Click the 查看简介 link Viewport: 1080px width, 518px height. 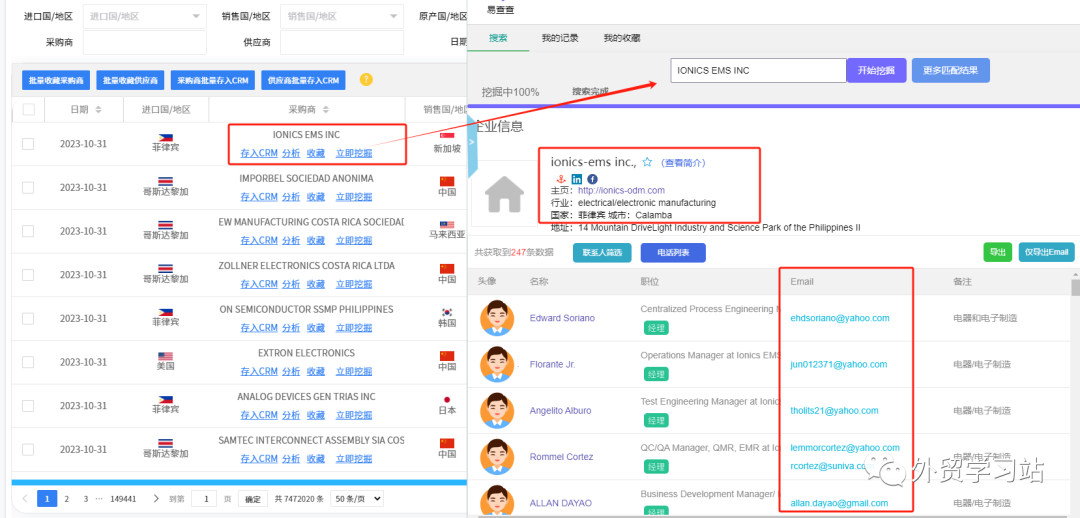coord(683,163)
